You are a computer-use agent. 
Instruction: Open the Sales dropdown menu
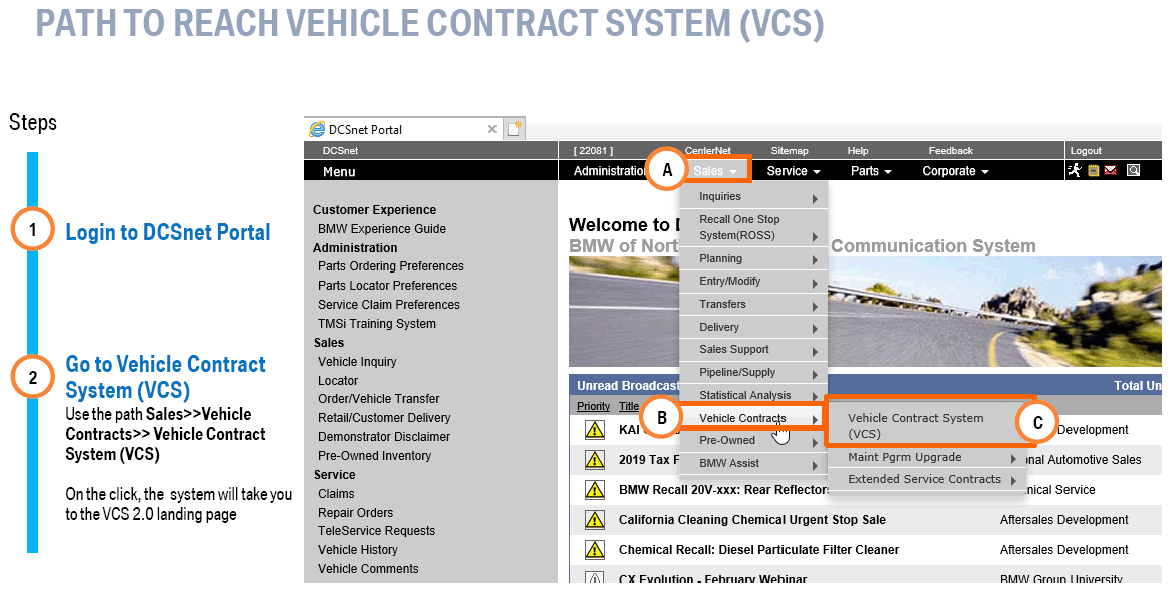coord(714,171)
